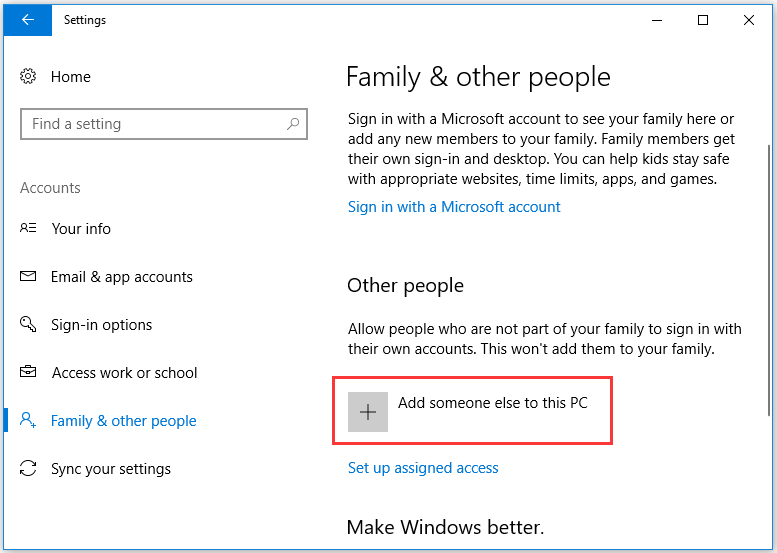Click the Find a setting search box
777x553 pixels.
pos(164,124)
